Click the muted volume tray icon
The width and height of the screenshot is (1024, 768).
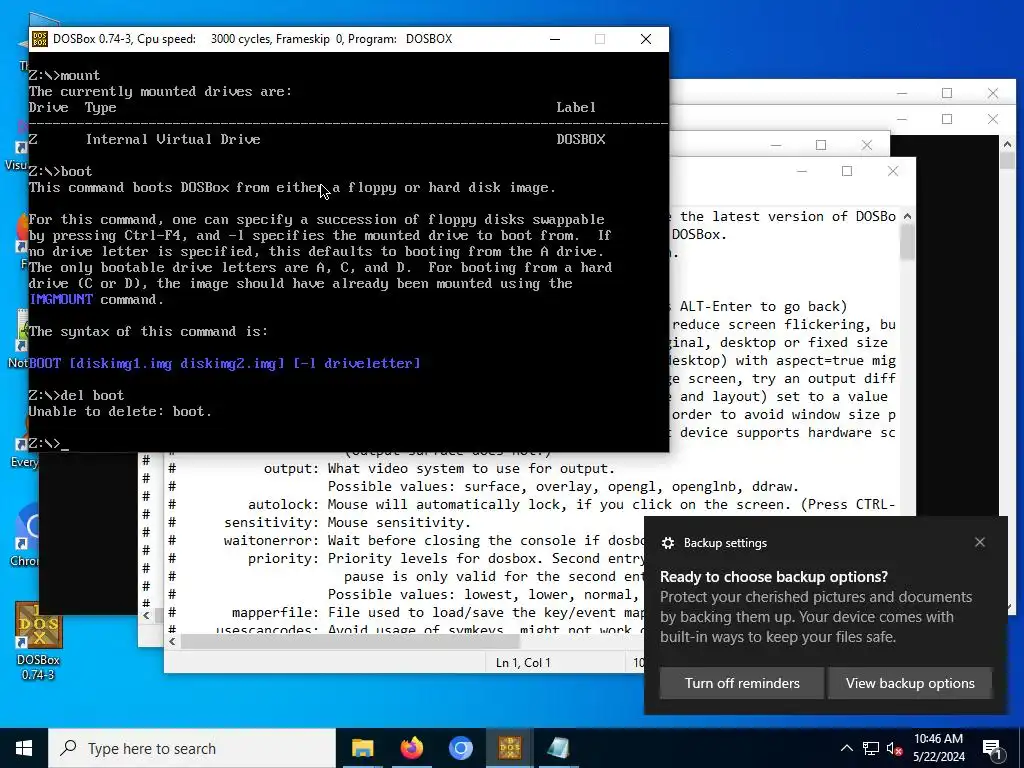pos(895,749)
